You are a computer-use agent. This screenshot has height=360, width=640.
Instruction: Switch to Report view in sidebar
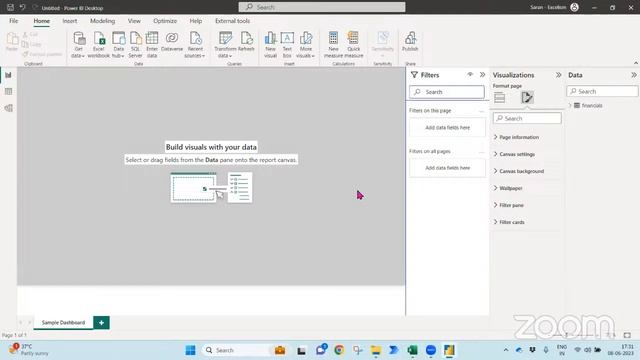(8, 75)
